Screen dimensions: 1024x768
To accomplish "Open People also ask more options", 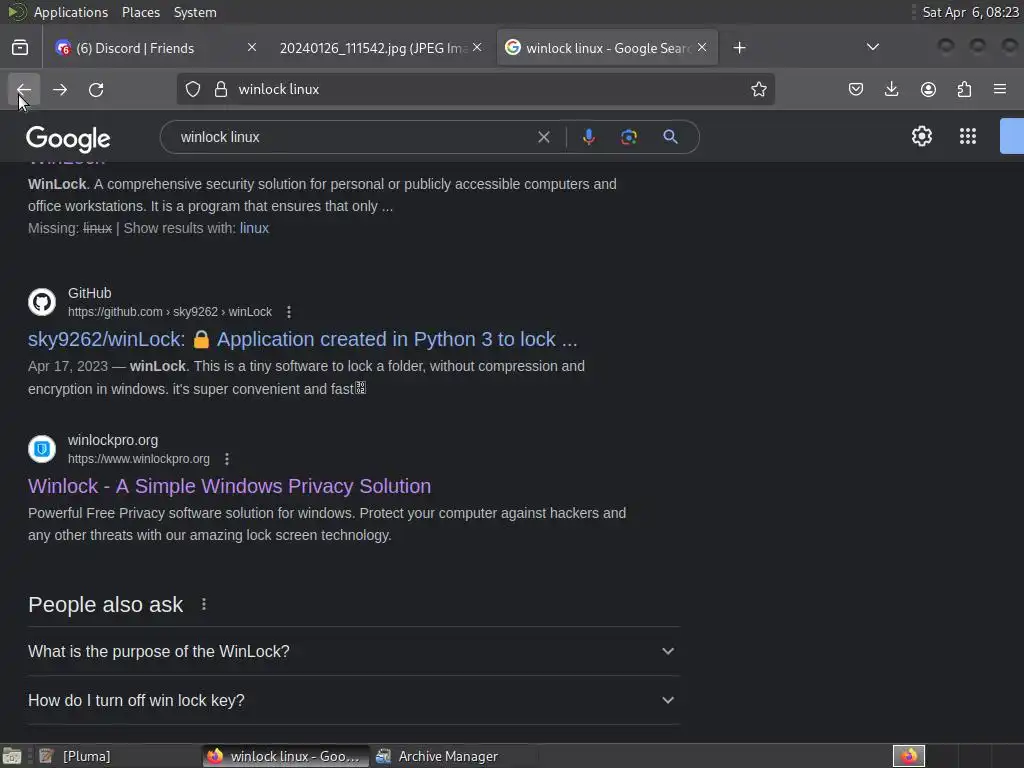I will [204, 604].
